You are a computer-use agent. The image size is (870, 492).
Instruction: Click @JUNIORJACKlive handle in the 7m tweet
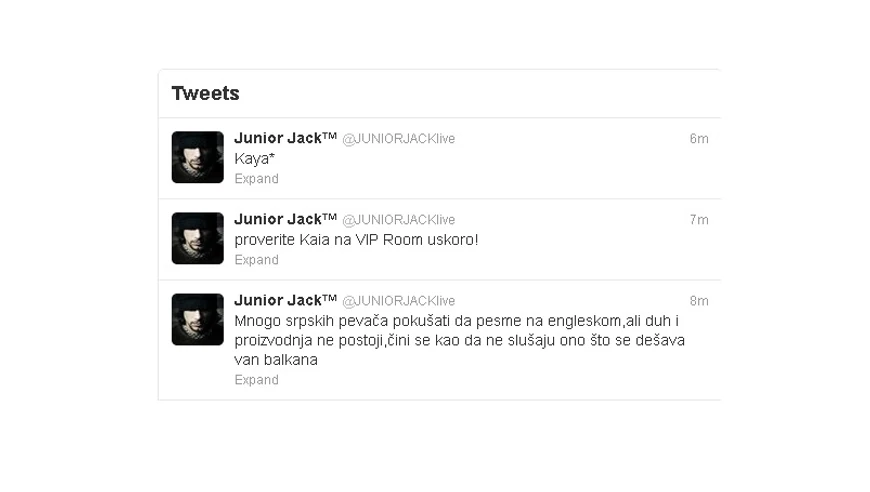click(x=398, y=220)
